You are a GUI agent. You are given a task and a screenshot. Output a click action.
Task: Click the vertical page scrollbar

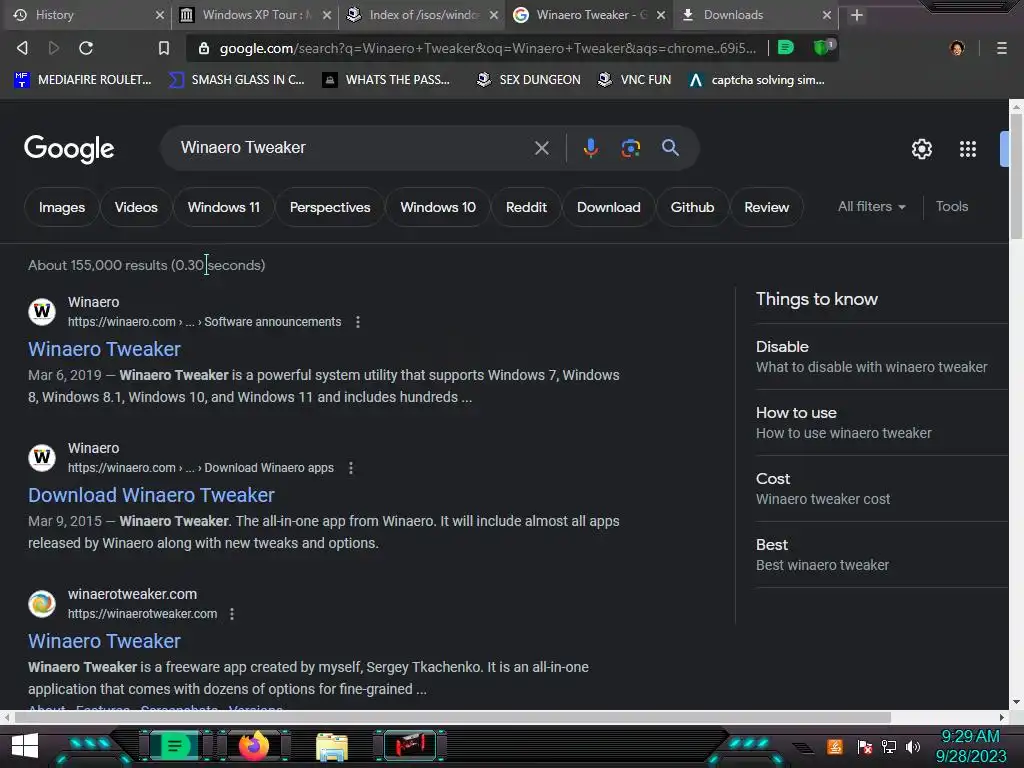coord(1016,176)
